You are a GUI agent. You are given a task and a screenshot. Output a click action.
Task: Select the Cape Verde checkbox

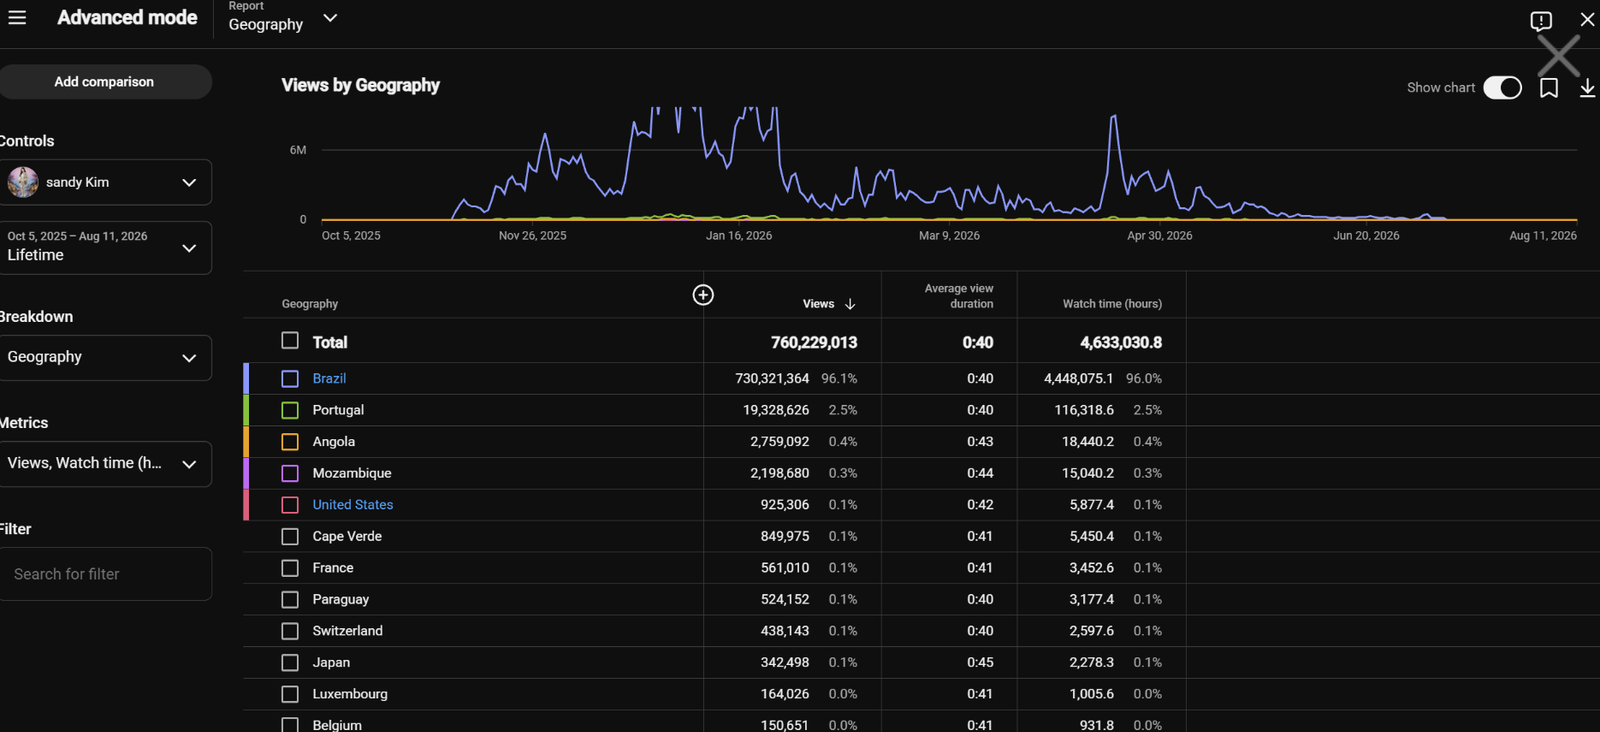click(290, 537)
